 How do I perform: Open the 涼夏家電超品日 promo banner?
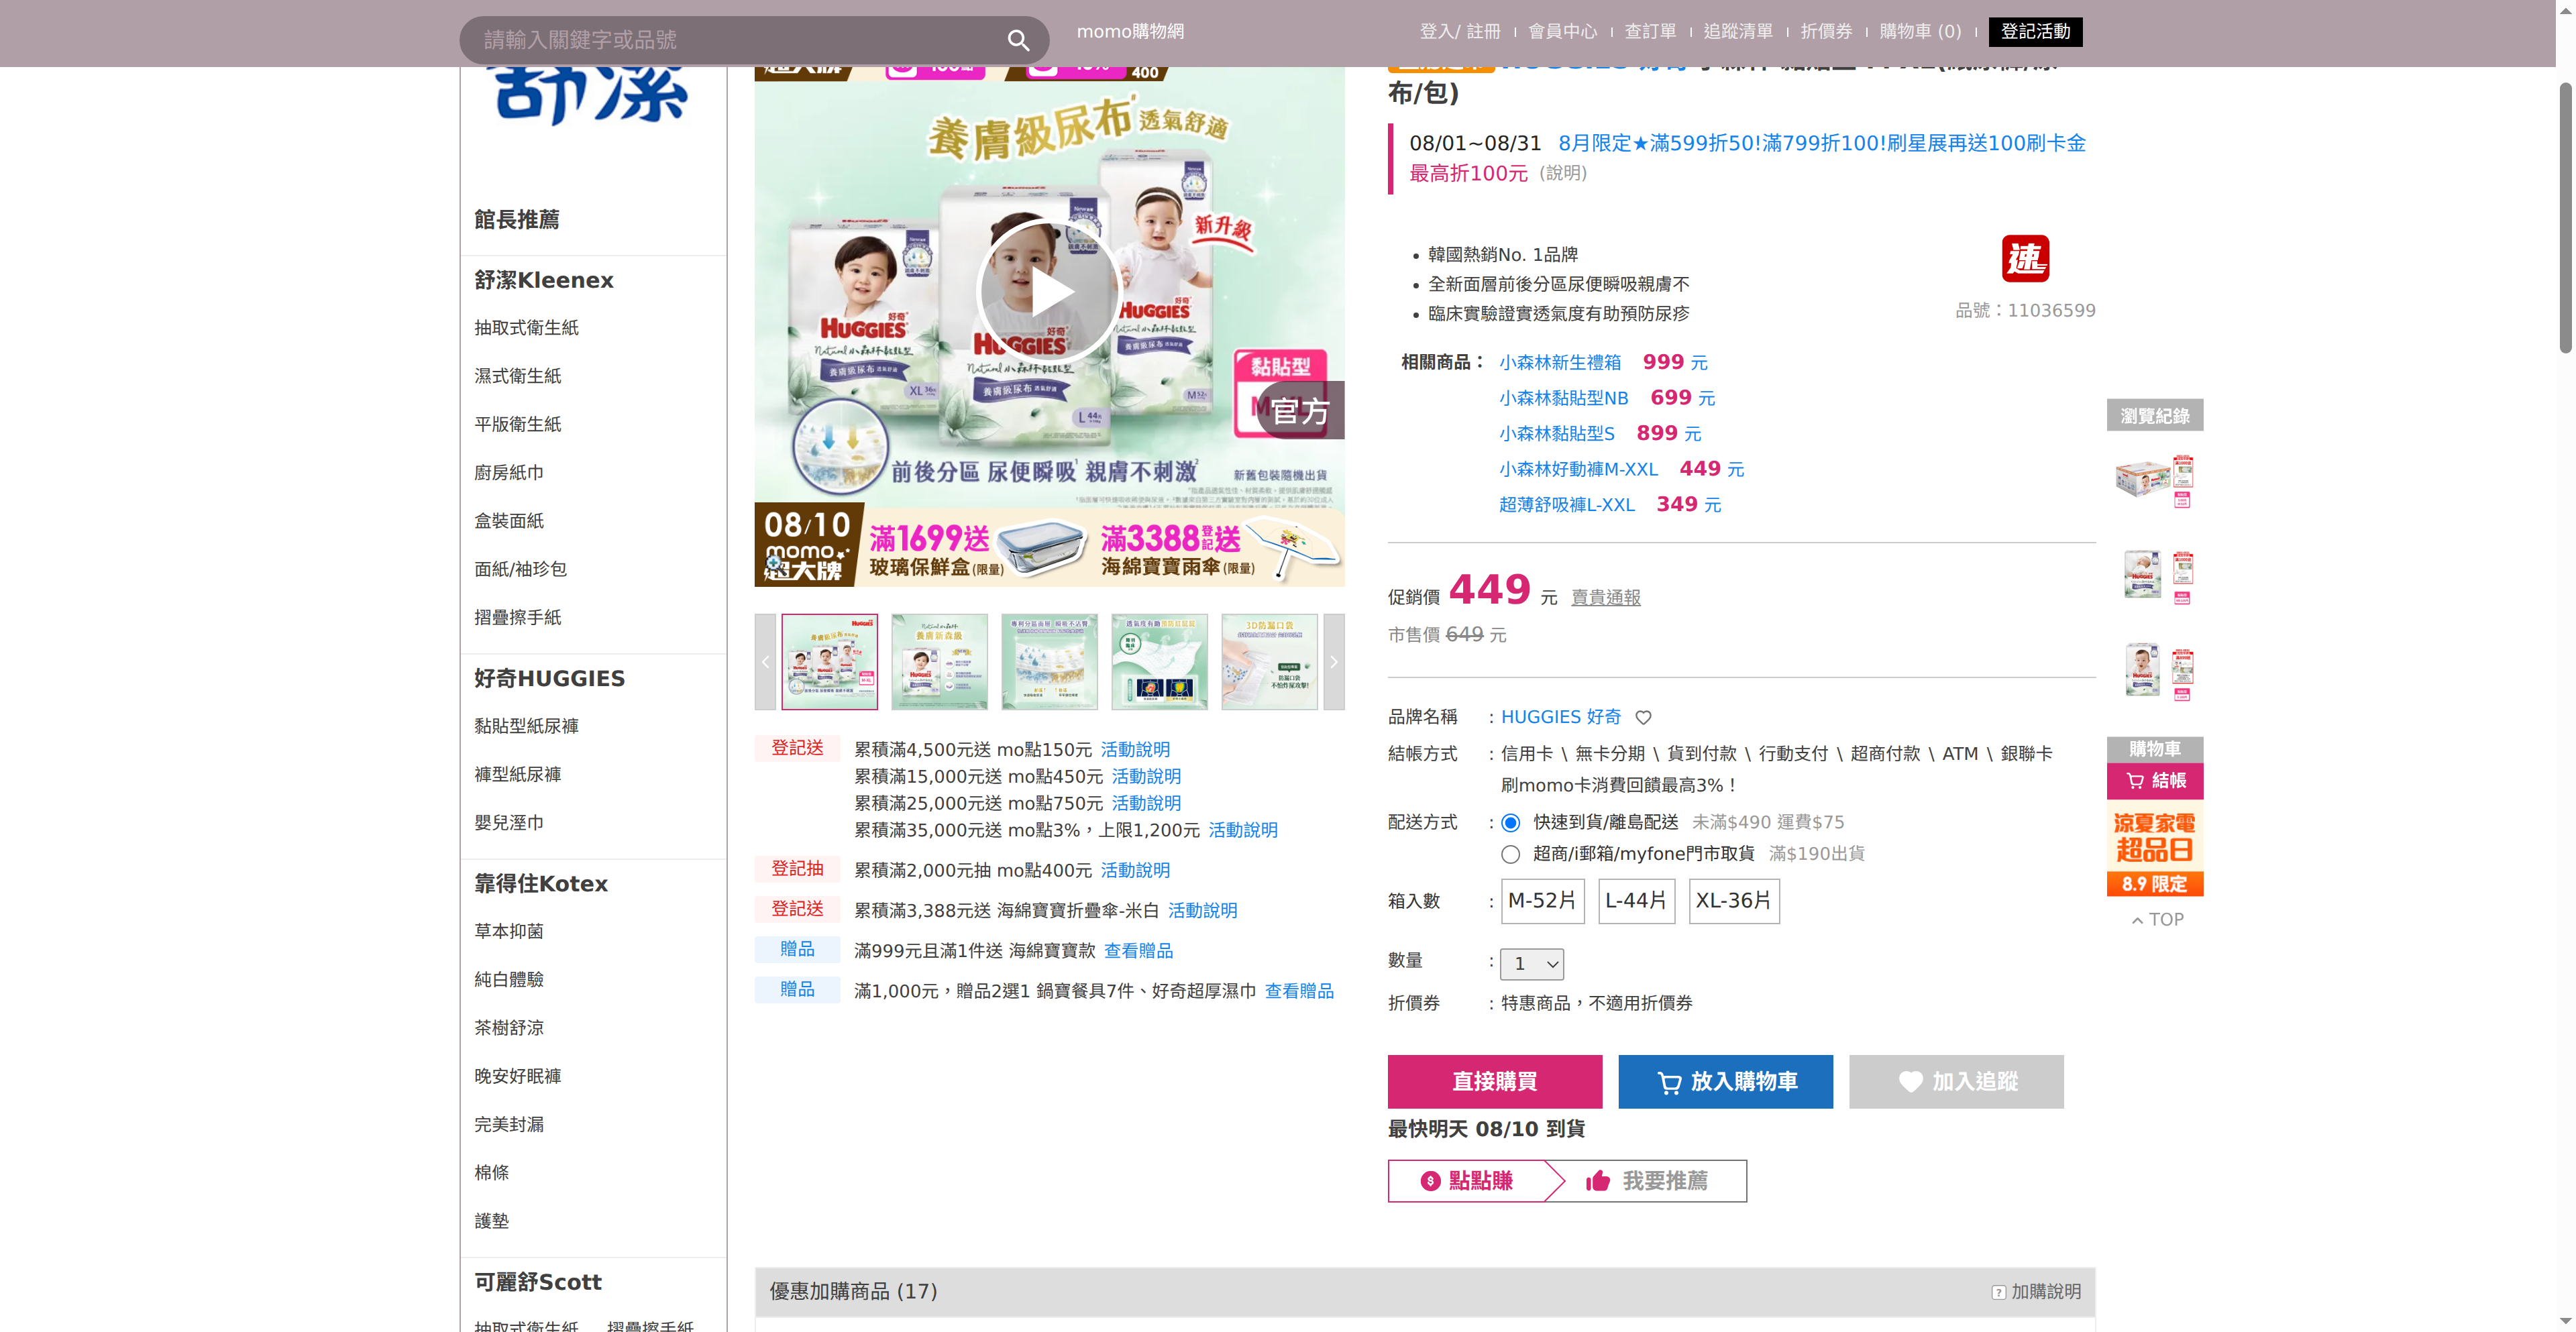2155,848
